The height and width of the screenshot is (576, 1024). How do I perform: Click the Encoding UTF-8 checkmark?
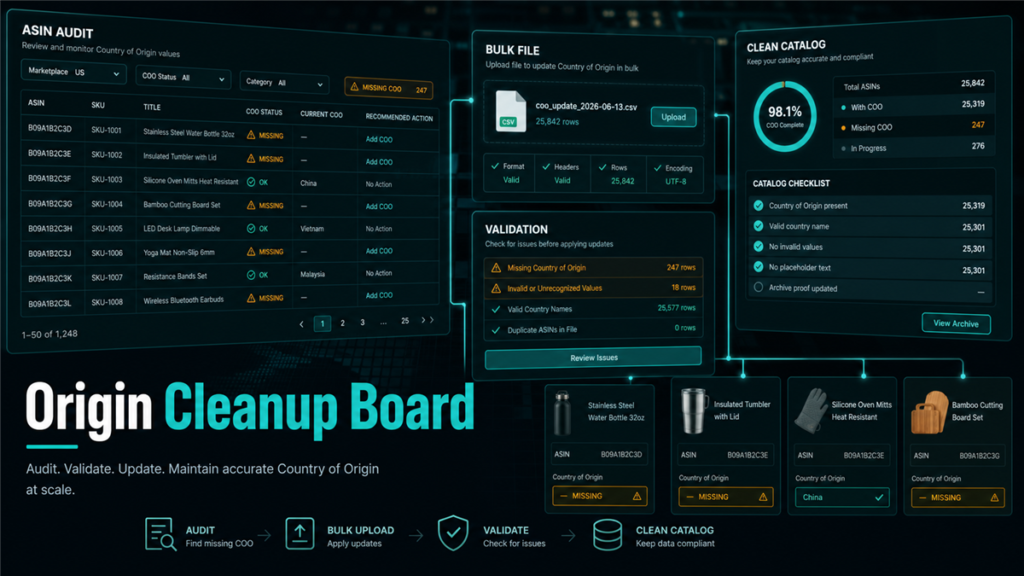click(657, 168)
